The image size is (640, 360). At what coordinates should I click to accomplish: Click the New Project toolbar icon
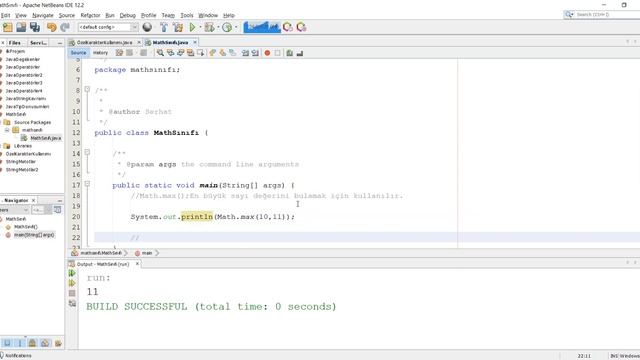(x=8, y=27)
